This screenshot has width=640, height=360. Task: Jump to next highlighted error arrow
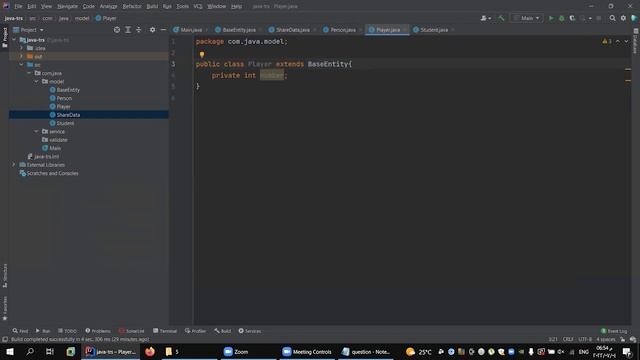tap(626, 41)
